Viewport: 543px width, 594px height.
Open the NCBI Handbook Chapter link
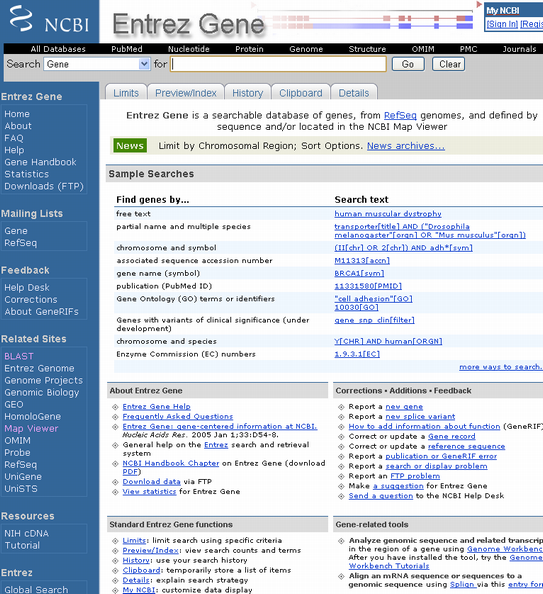[x=171, y=463]
